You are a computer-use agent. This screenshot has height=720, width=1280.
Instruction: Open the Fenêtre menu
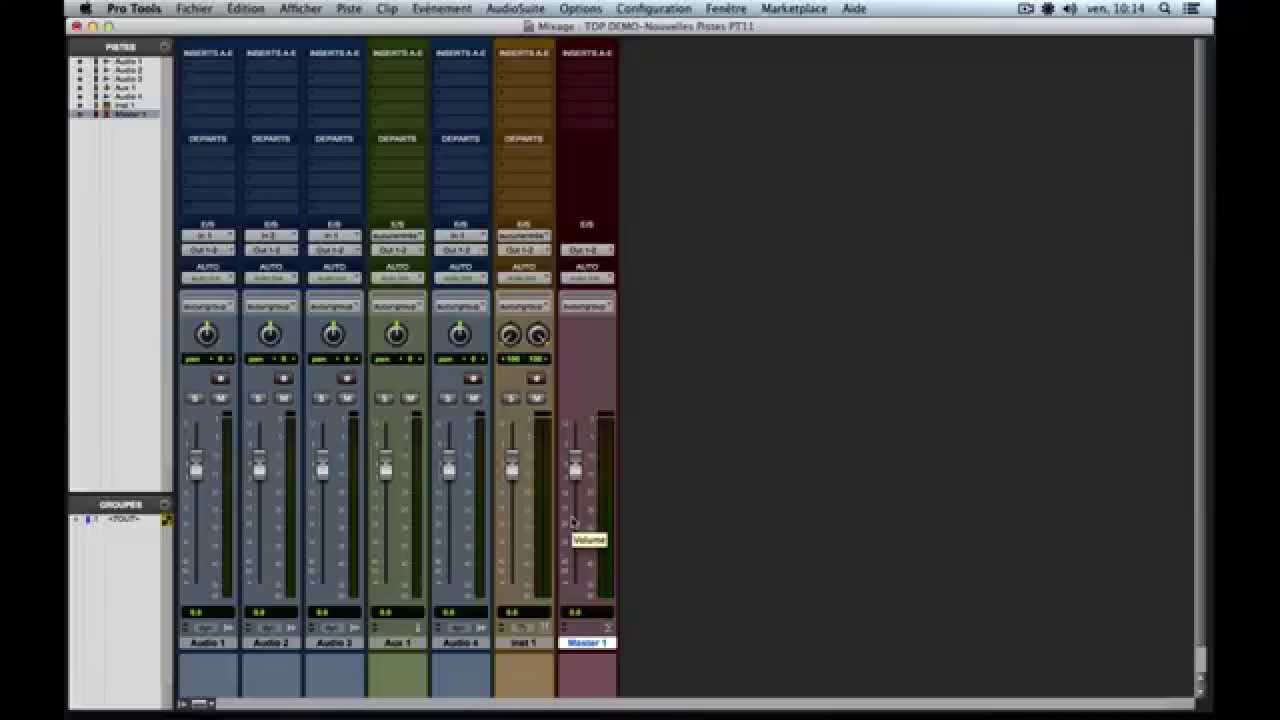[x=726, y=8]
